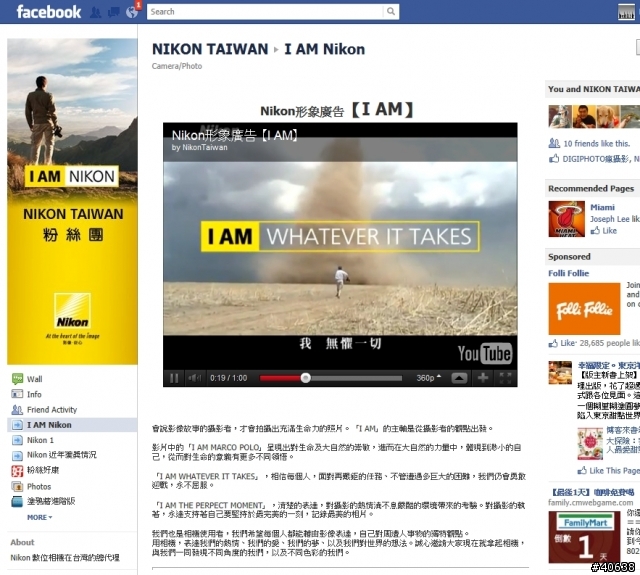
Task: Click the About heading in sidebar
Action: tap(22, 542)
